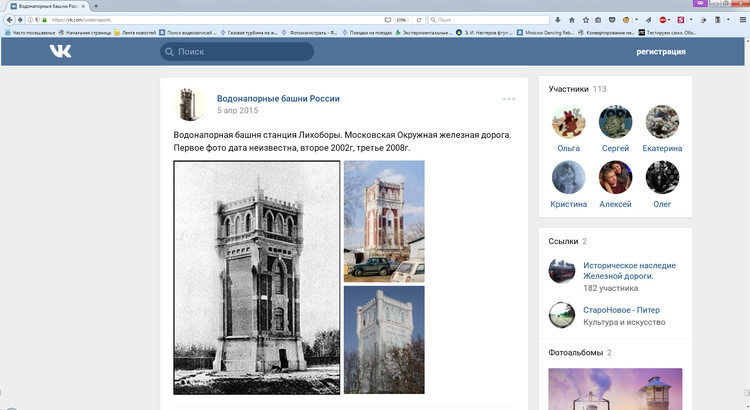The width and height of the screenshot is (750, 410).
Task: Click the post date 5 апр 2015
Action: coord(237,110)
